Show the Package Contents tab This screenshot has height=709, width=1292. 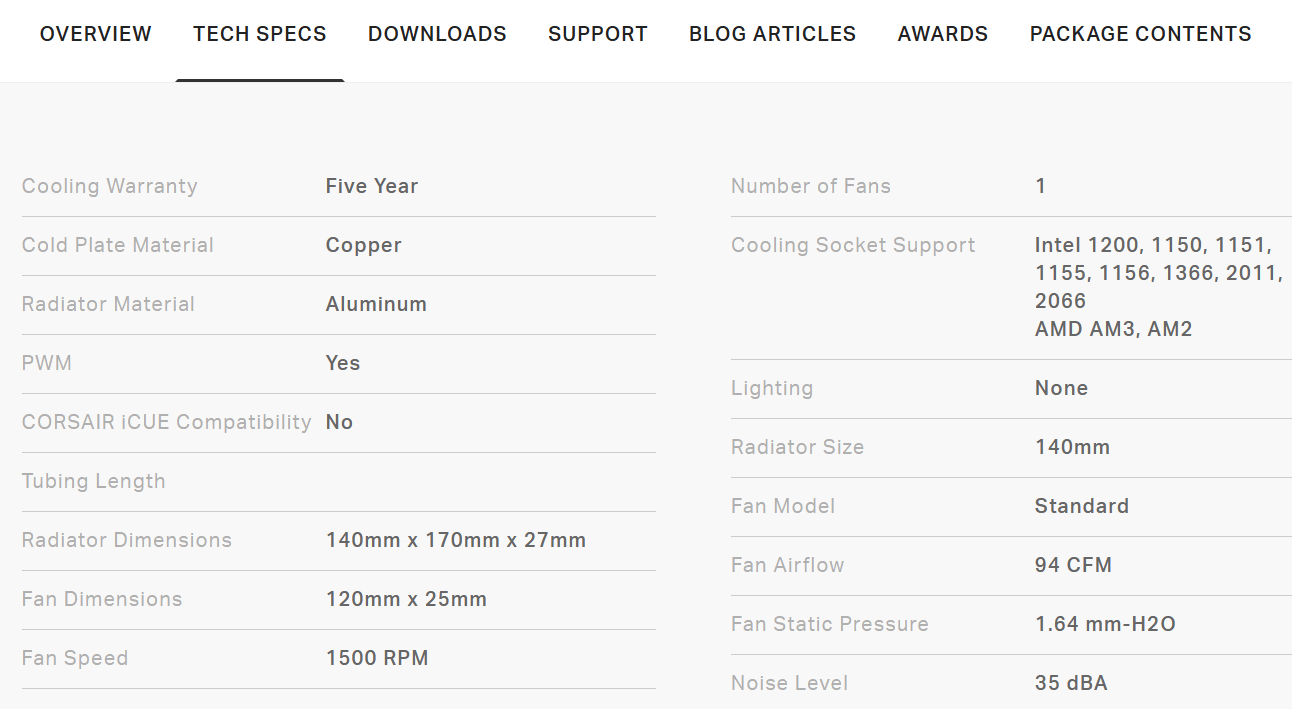coord(1140,34)
